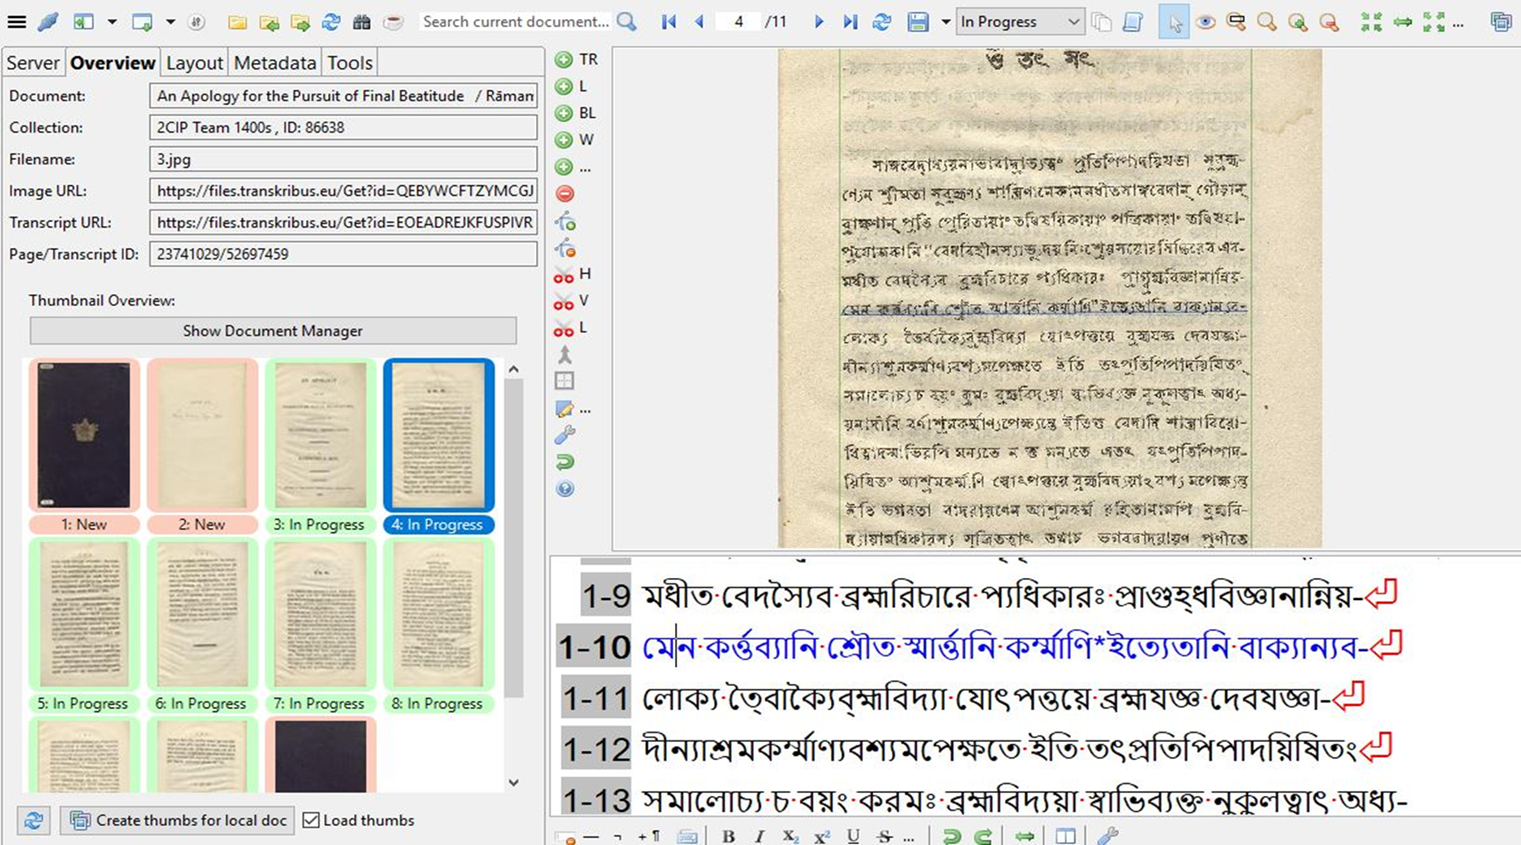Viewport: 1521px width, 845px height.
Task: Switch to the Server tab
Action: 33,63
